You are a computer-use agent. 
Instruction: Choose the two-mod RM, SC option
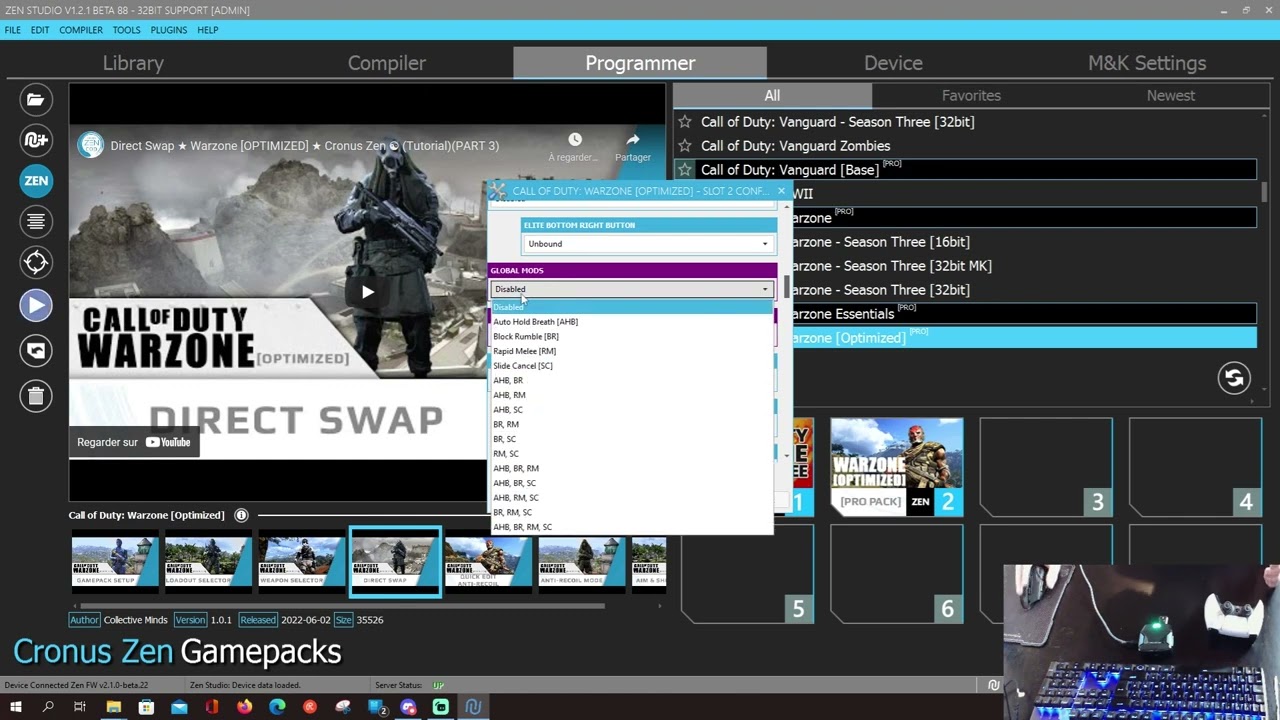pos(631,454)
